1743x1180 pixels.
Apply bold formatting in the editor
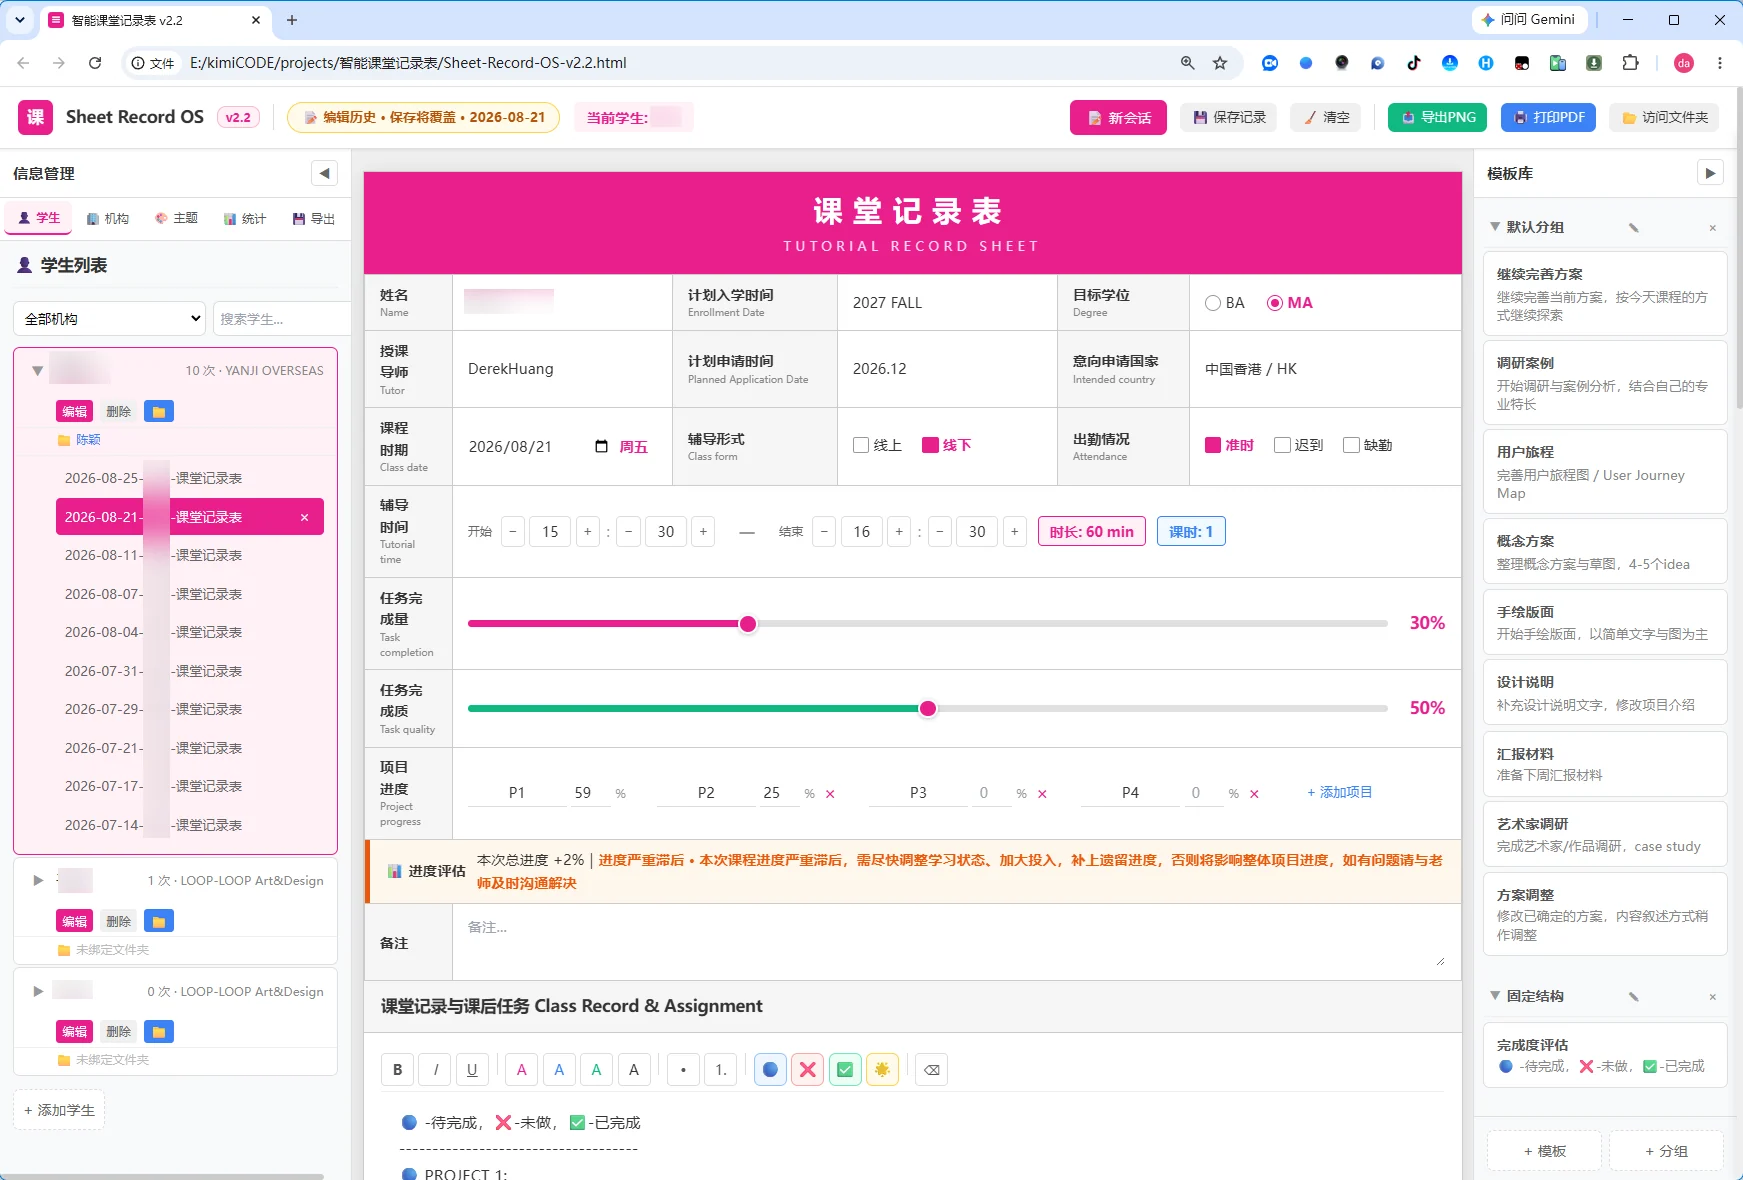pyautogui.click(x=397, y=1070)
